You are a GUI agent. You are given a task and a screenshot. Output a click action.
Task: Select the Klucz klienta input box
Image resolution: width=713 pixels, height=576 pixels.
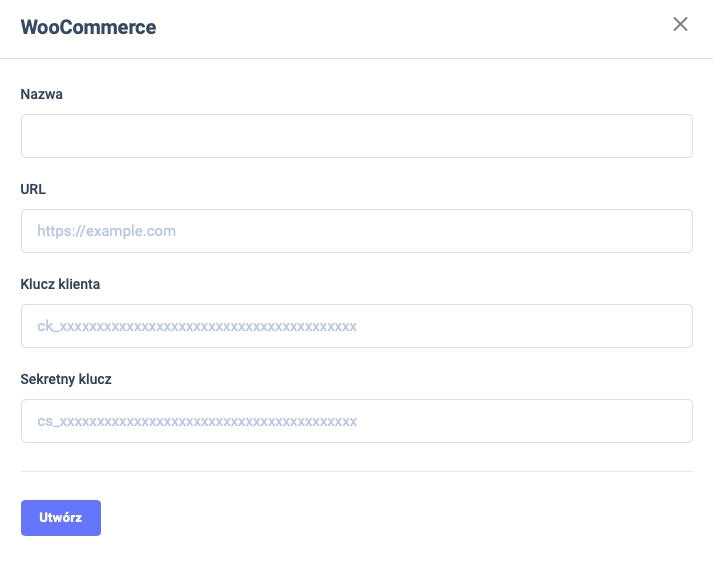356,326
